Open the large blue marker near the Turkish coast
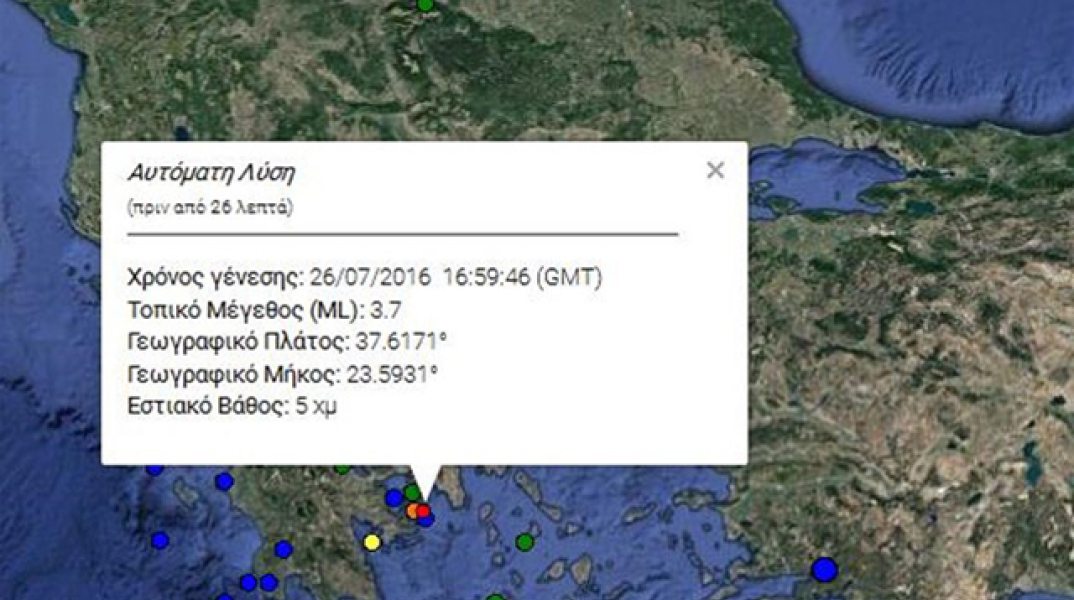This screenshot has height=600, width=1074. (x=825, y=570)
